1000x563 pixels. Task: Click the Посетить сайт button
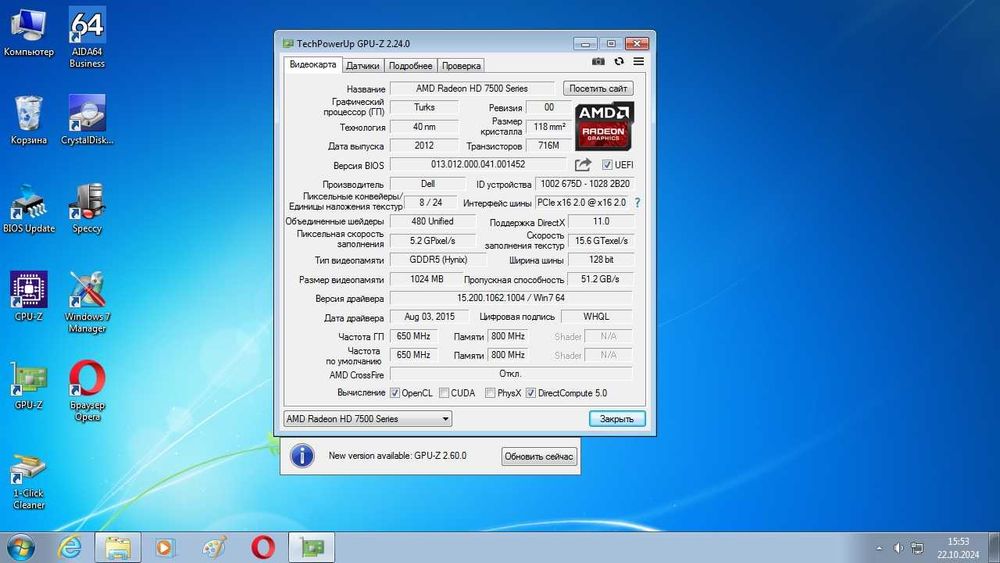[598, 89]
